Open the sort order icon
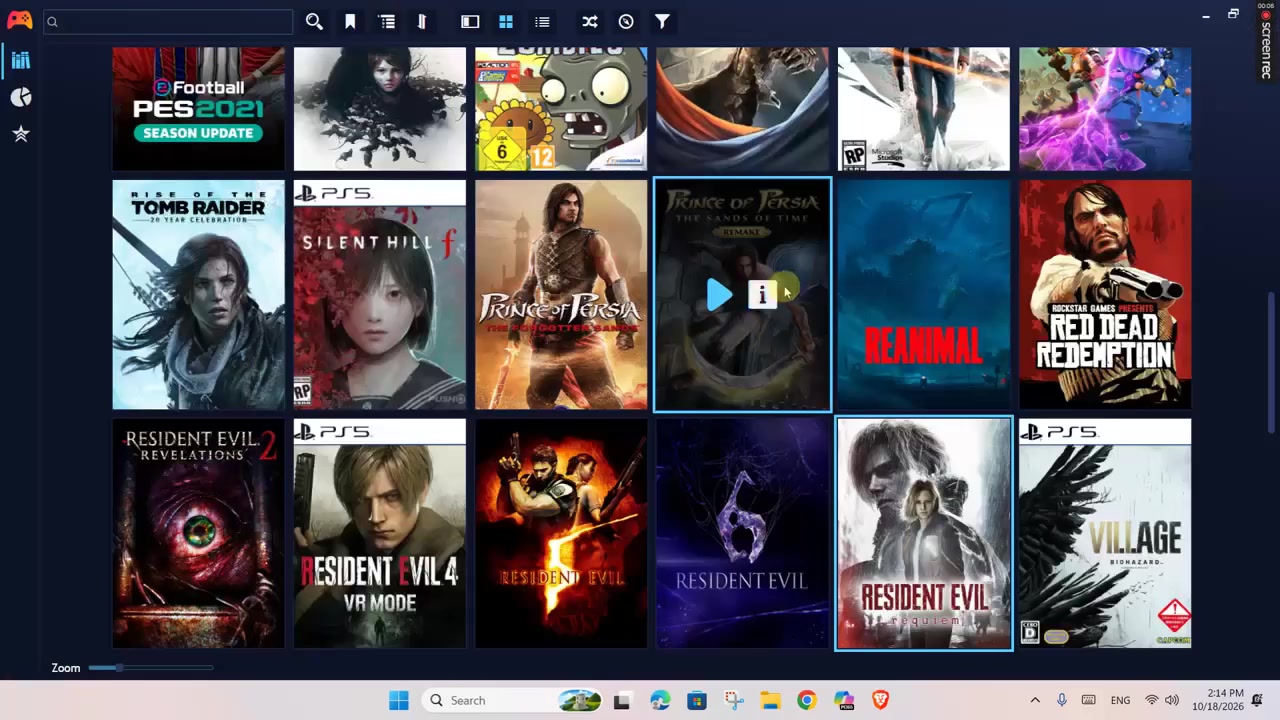Viewport: 1280px width, 720px height. click(x=422, y=21)
